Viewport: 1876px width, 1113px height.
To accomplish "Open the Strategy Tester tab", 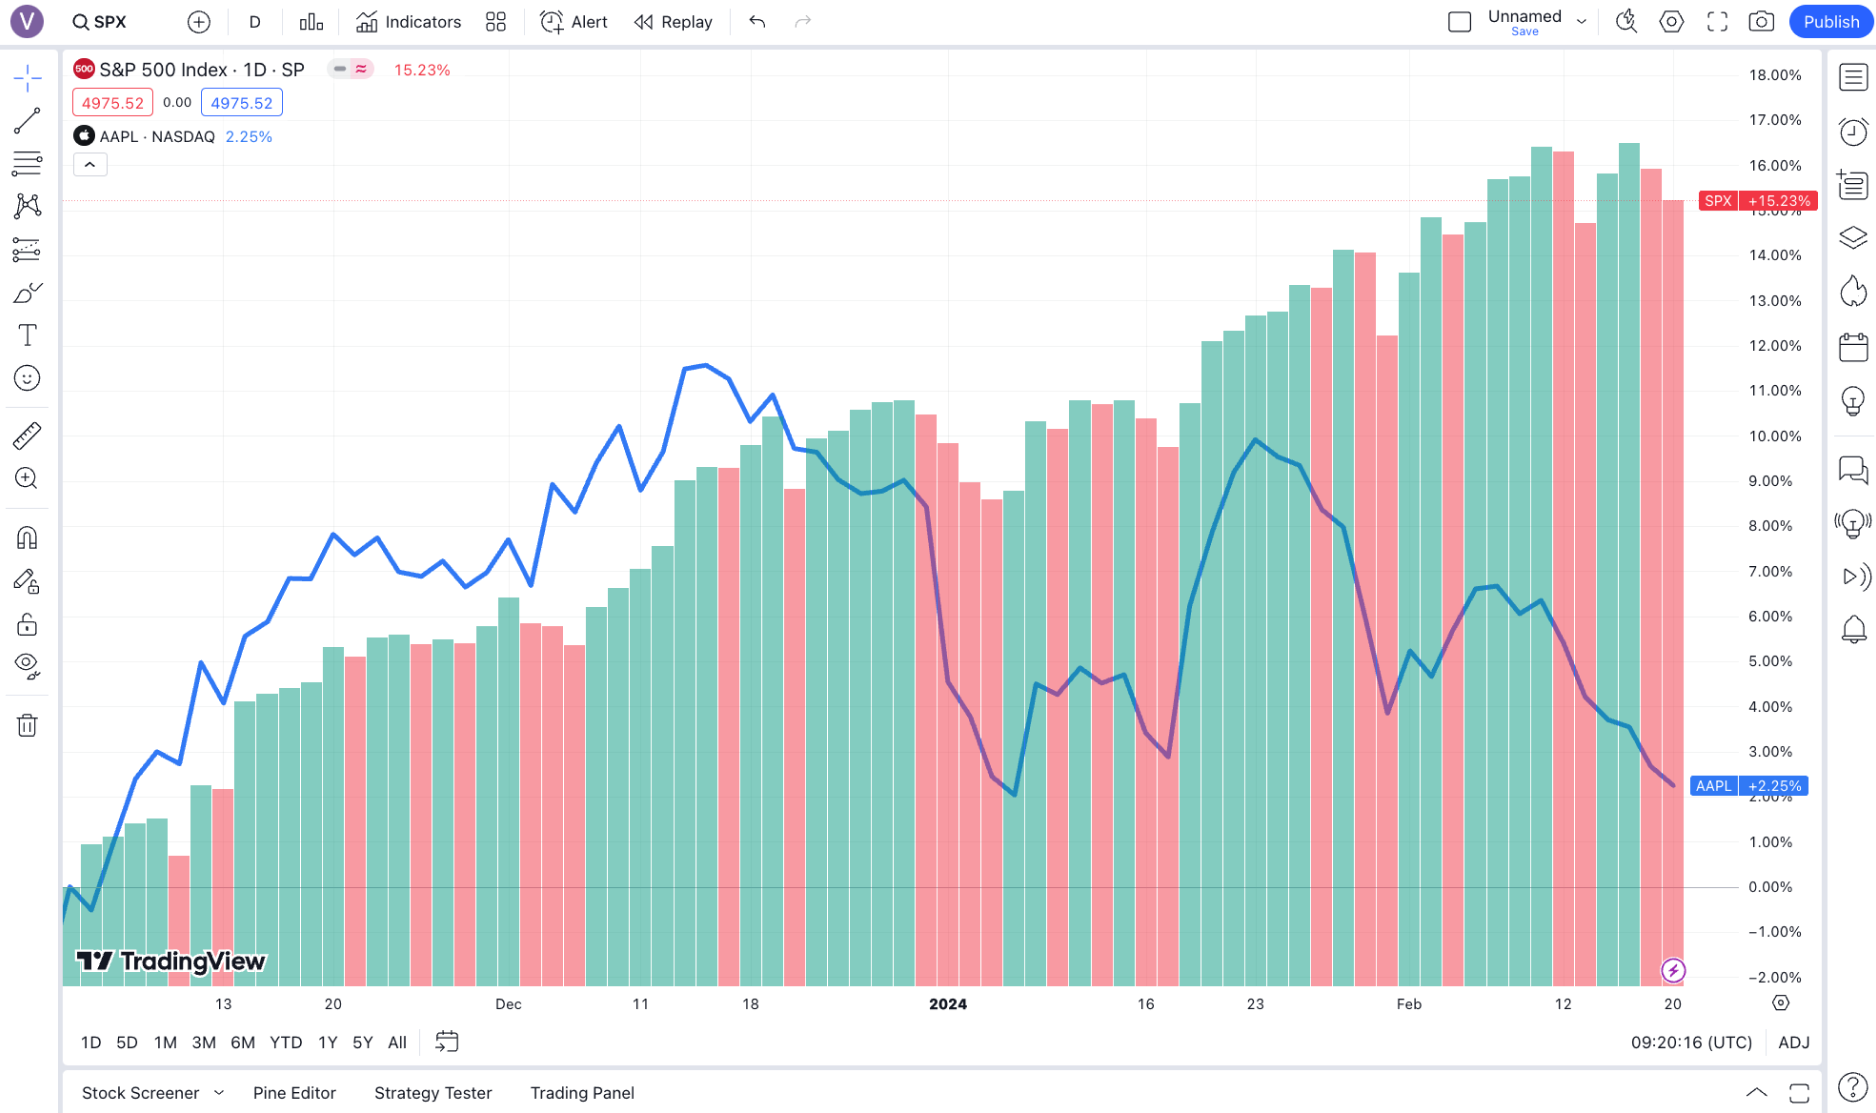I will coord(433,1092).
